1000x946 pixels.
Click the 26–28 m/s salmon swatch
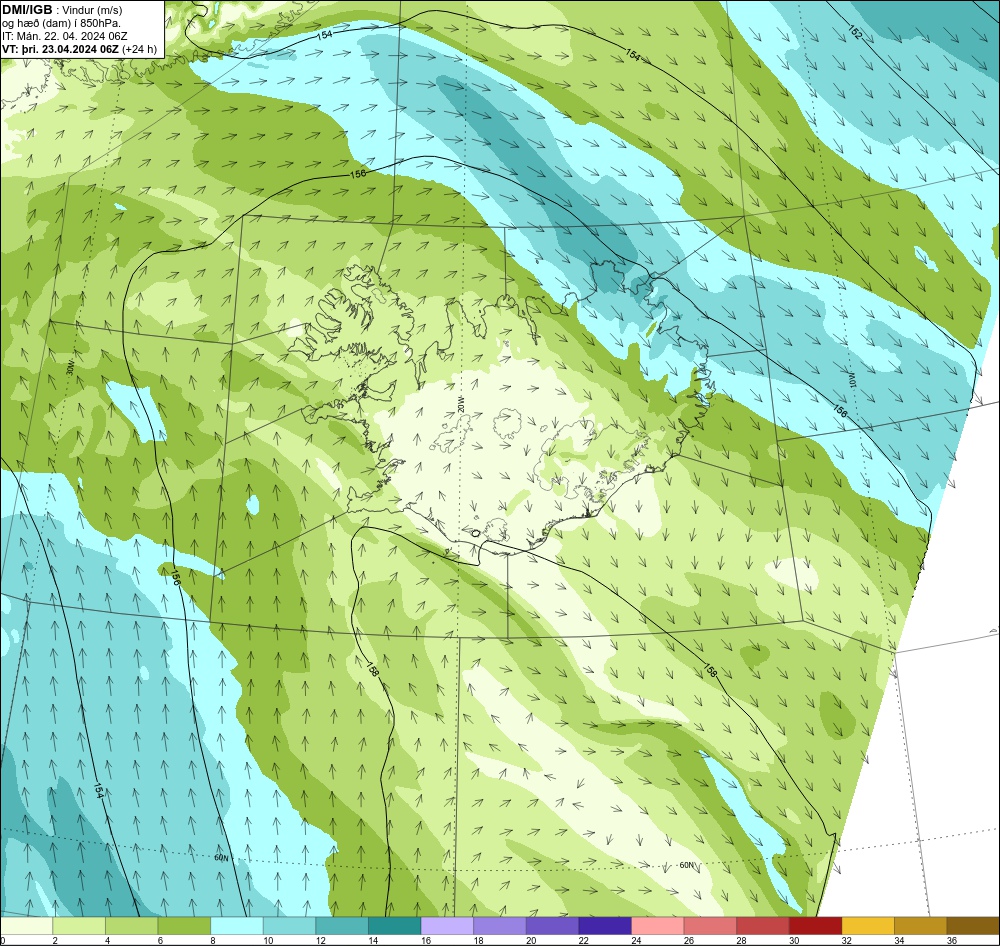pyautogui.click(x=710, y=926)
